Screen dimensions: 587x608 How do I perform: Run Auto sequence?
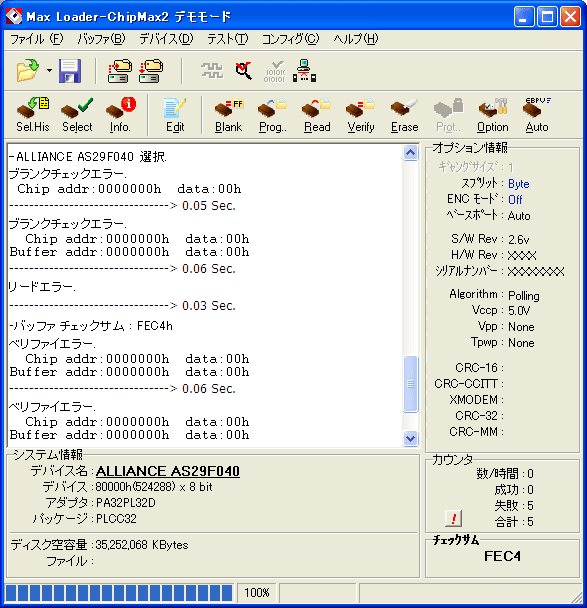coord(537,115)
